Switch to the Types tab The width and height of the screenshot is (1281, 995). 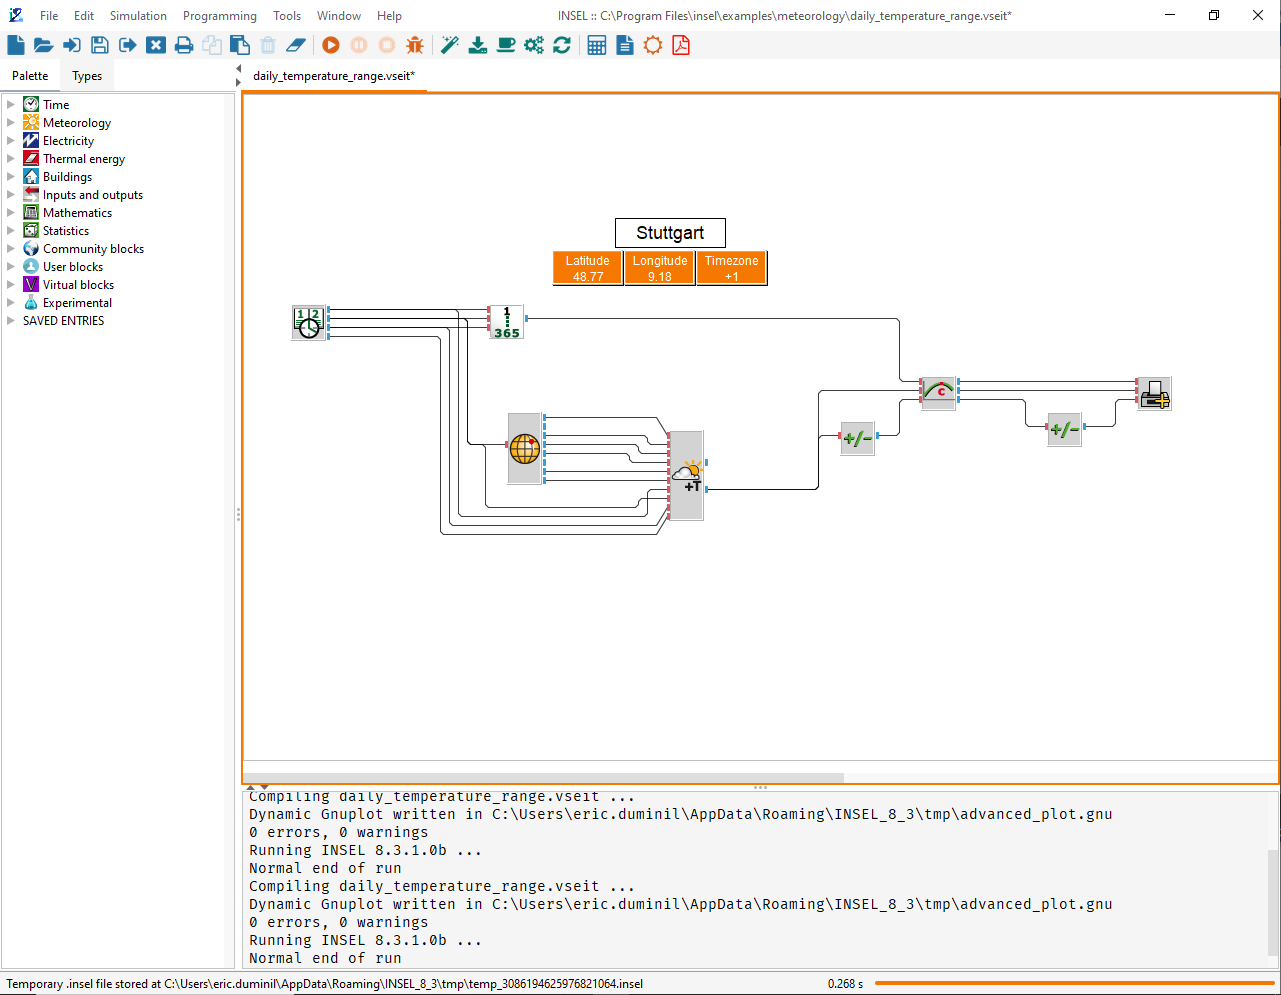click(x=87, y=76)
